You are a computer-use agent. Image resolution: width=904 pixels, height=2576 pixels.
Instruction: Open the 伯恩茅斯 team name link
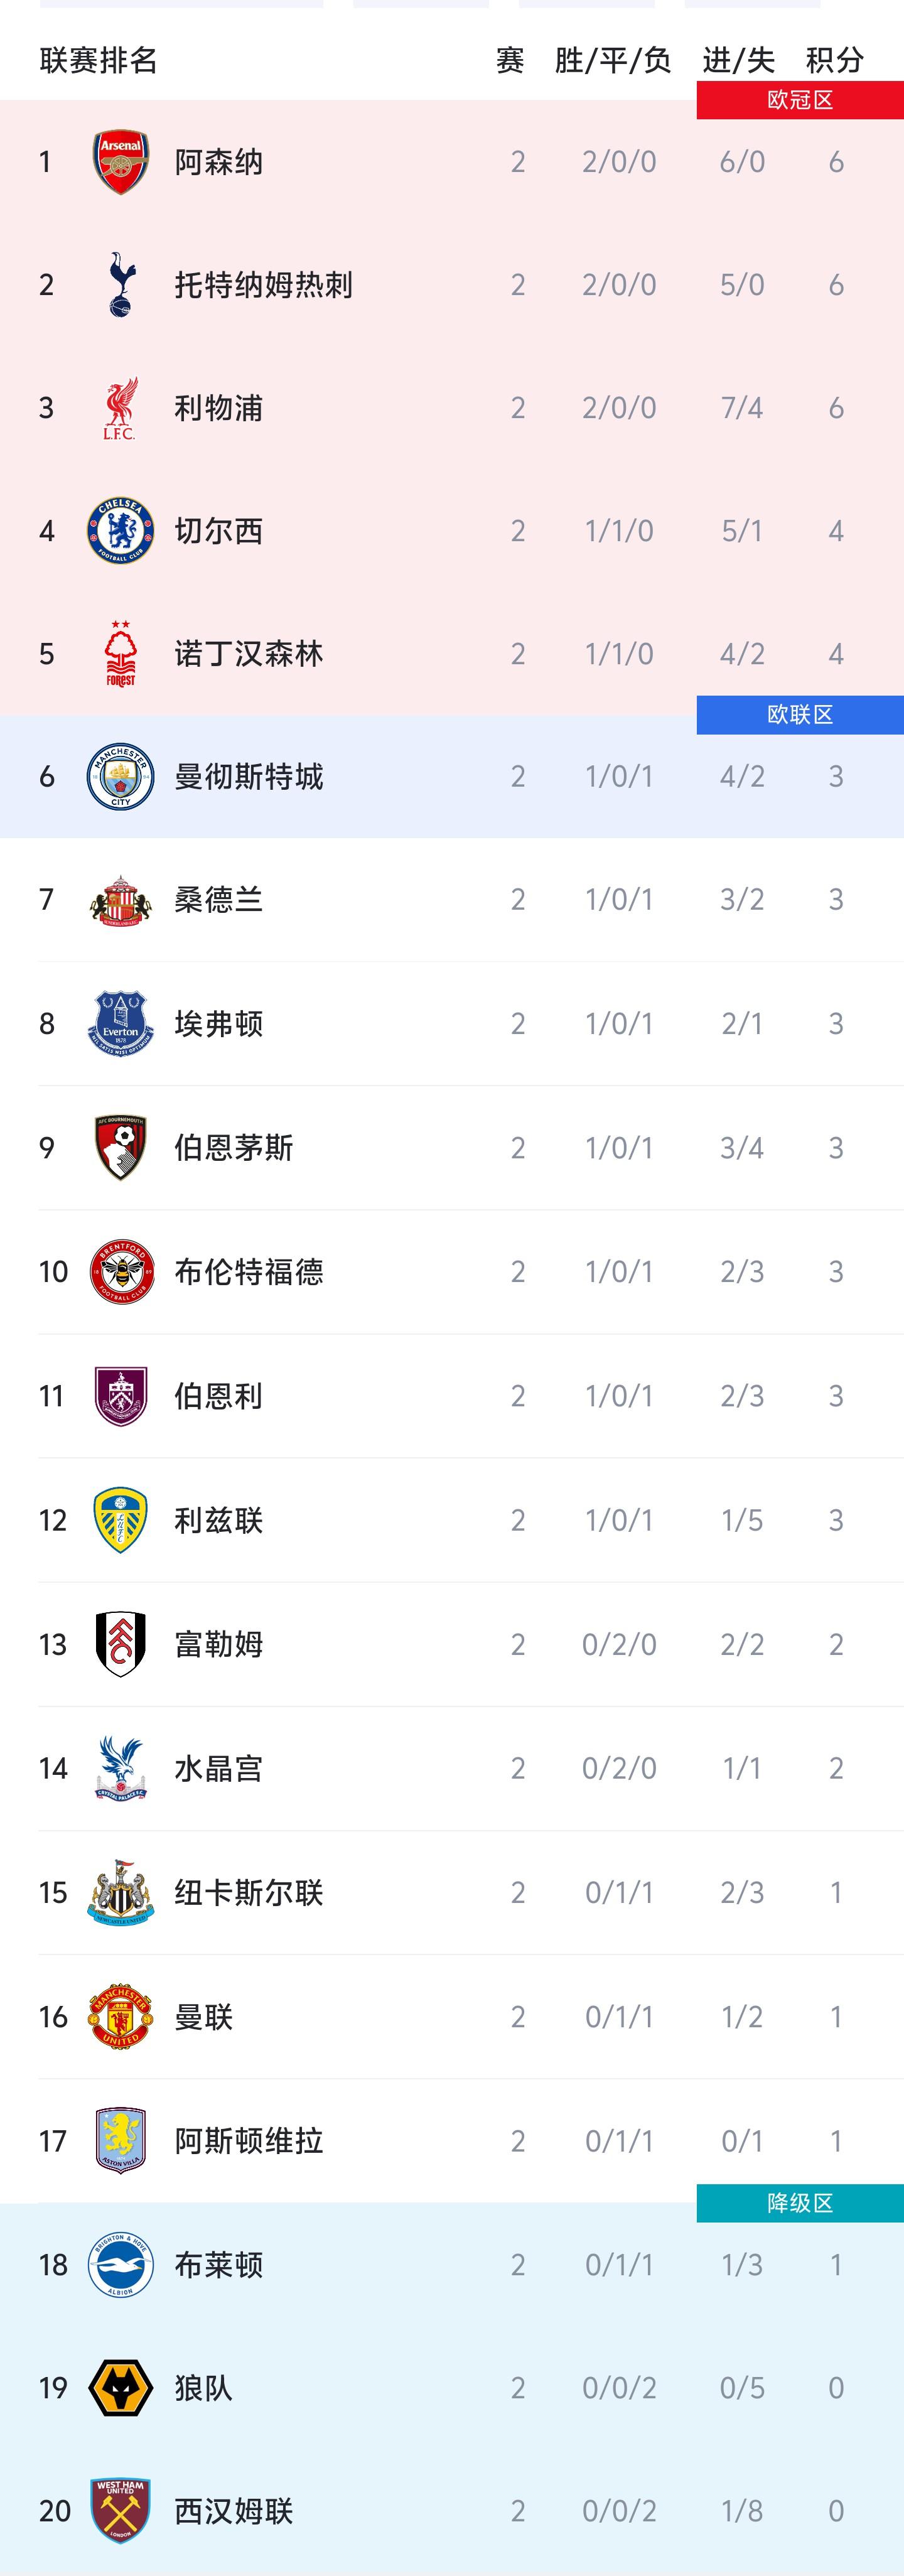233,1147
